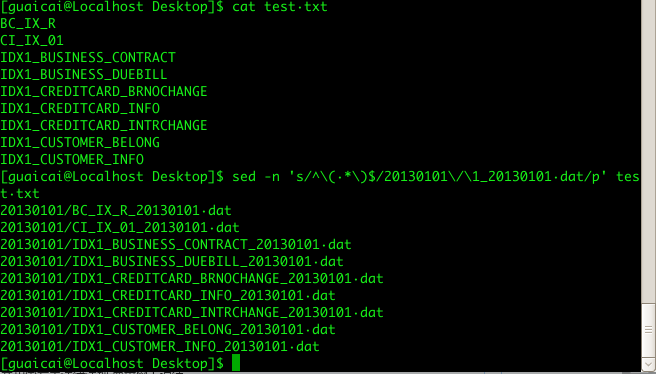Click the 20130101/CI_IX_01_20130101.dat output line
Viewport: 656px width, 374px height.
[120, 228]
